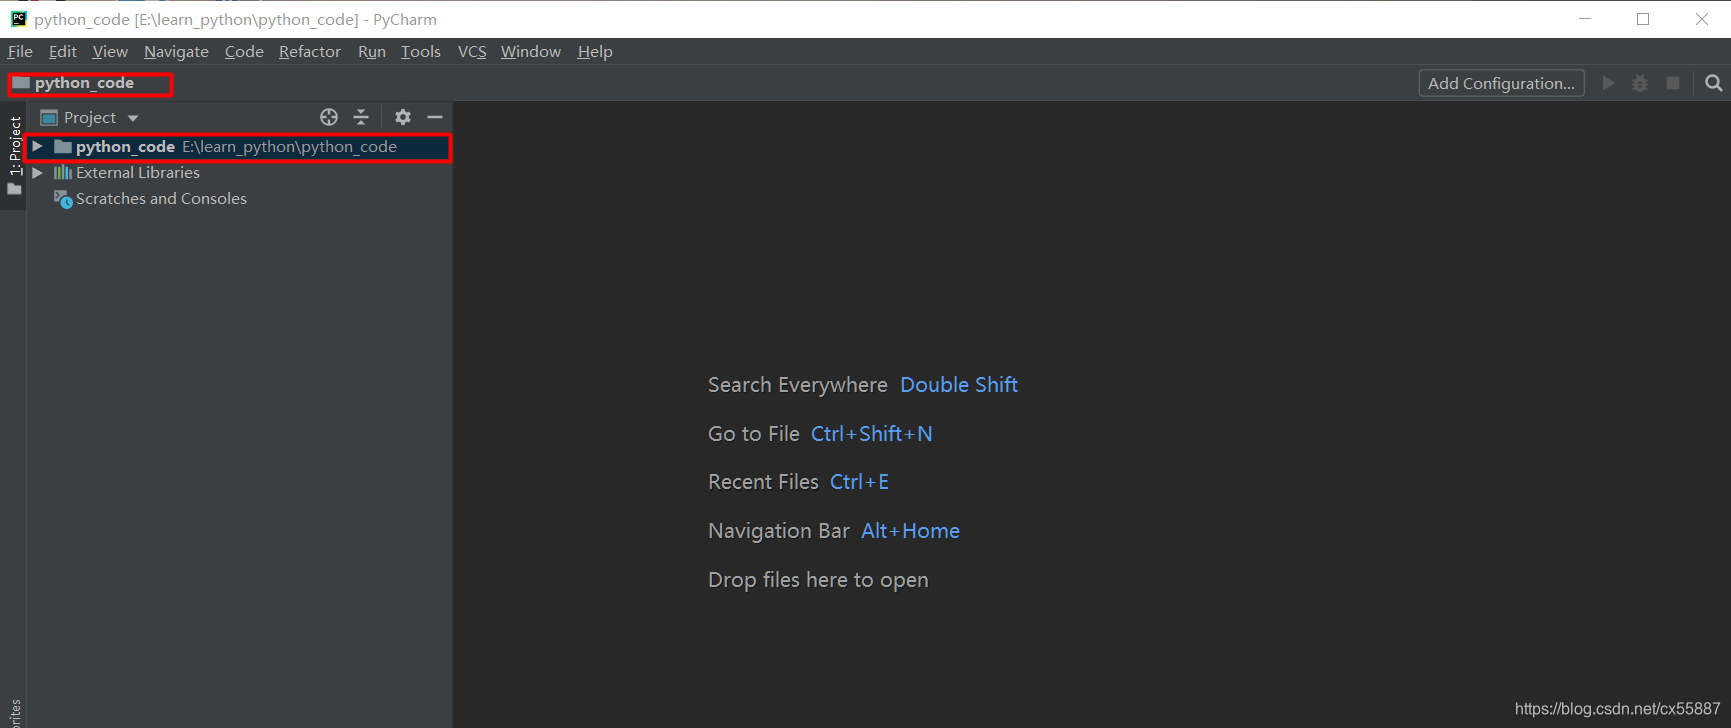The image size is (1731, 728).
Task: Click the 'Search Everywhere' label
Action: point(798,385)
